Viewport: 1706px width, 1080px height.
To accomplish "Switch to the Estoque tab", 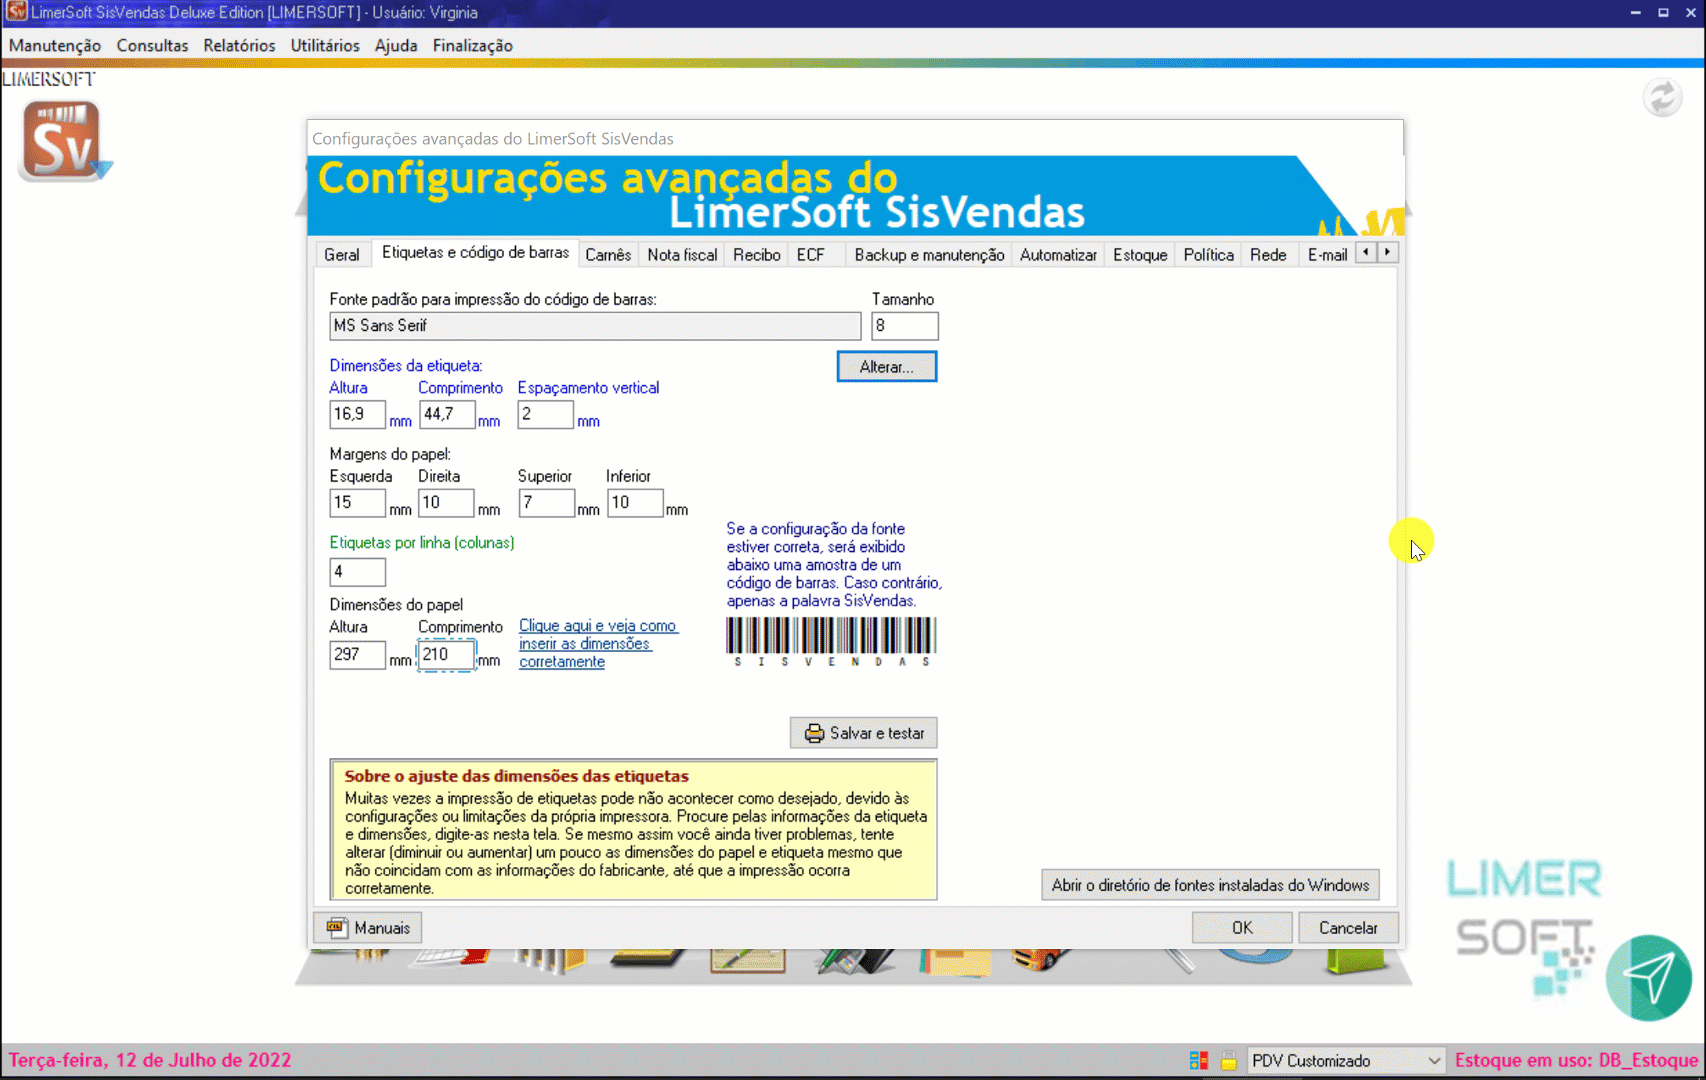I will point(1140,255).
